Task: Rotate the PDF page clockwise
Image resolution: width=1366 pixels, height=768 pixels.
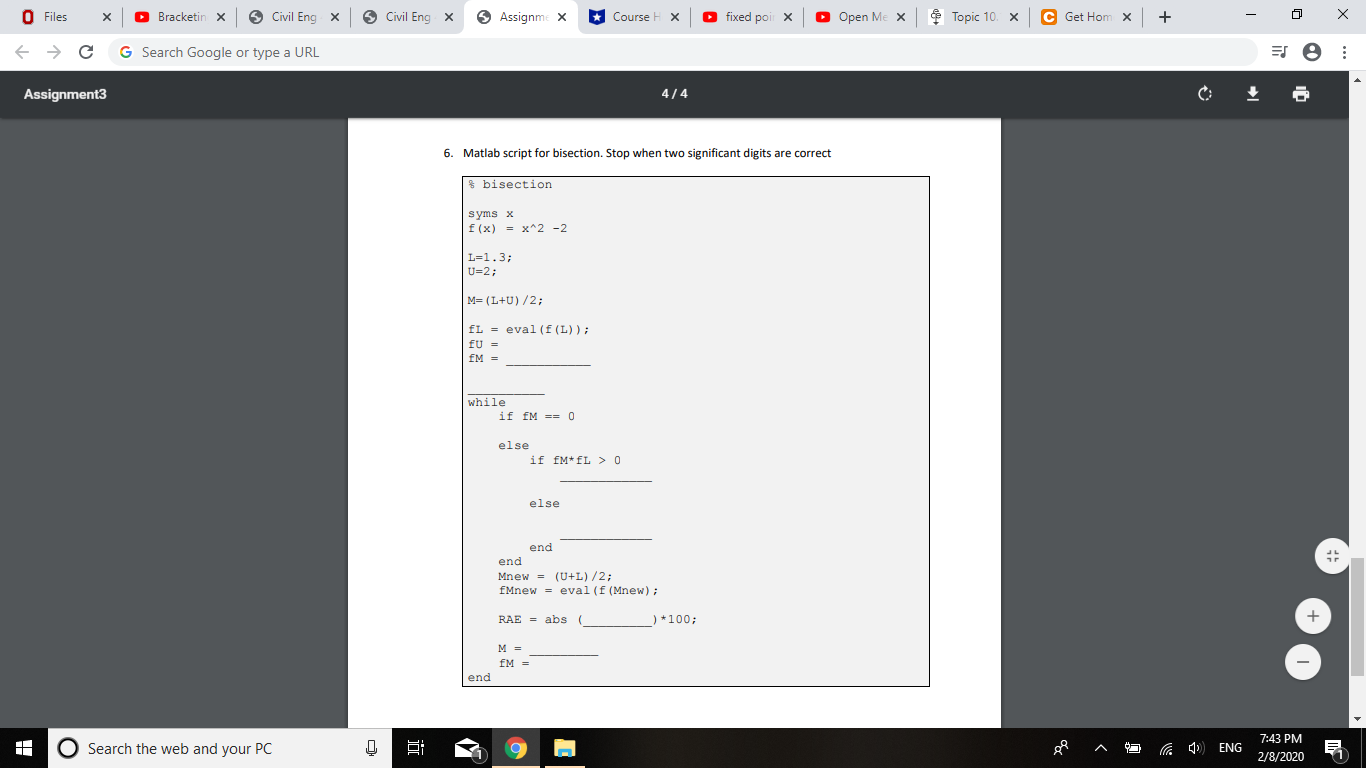Action: 1204,93
